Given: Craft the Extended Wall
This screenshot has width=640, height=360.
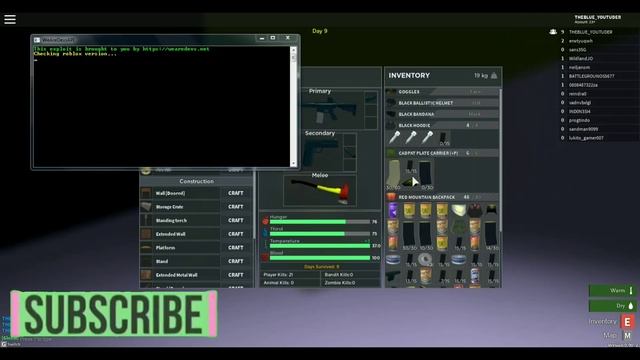Looking at the screenshot, I should point(236,234).
